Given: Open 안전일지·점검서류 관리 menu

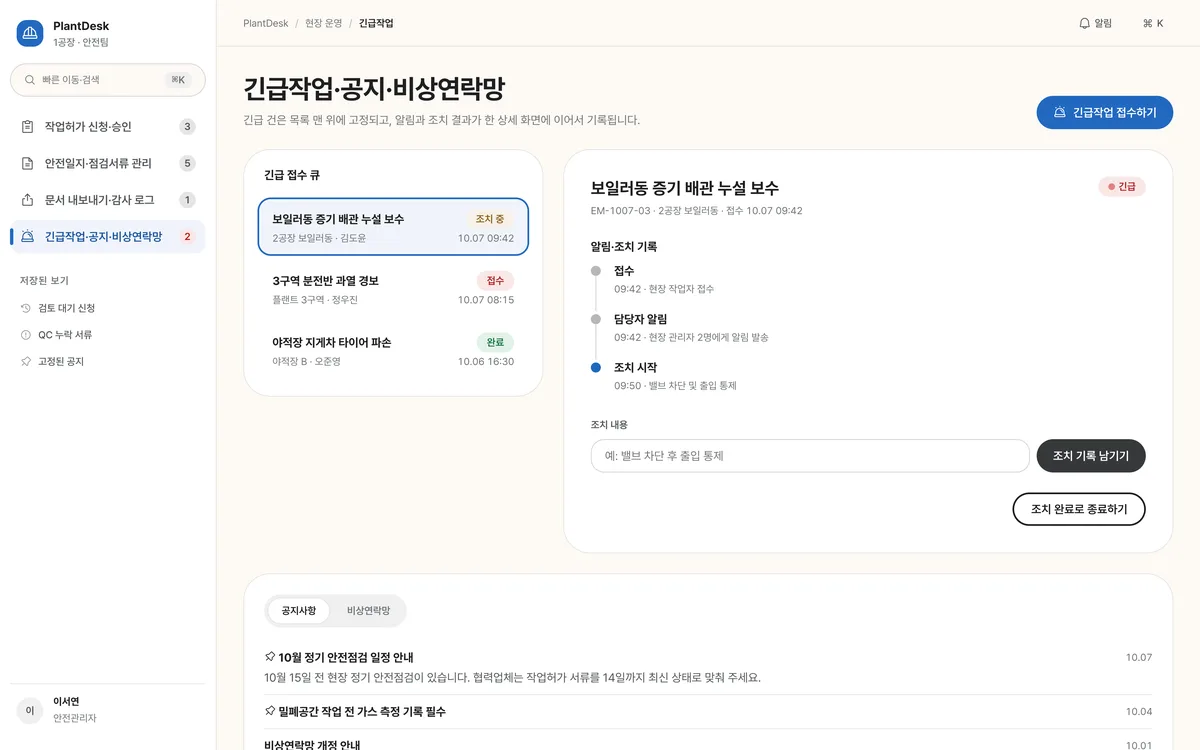Looking at the screenshot, I should (107, 163).
